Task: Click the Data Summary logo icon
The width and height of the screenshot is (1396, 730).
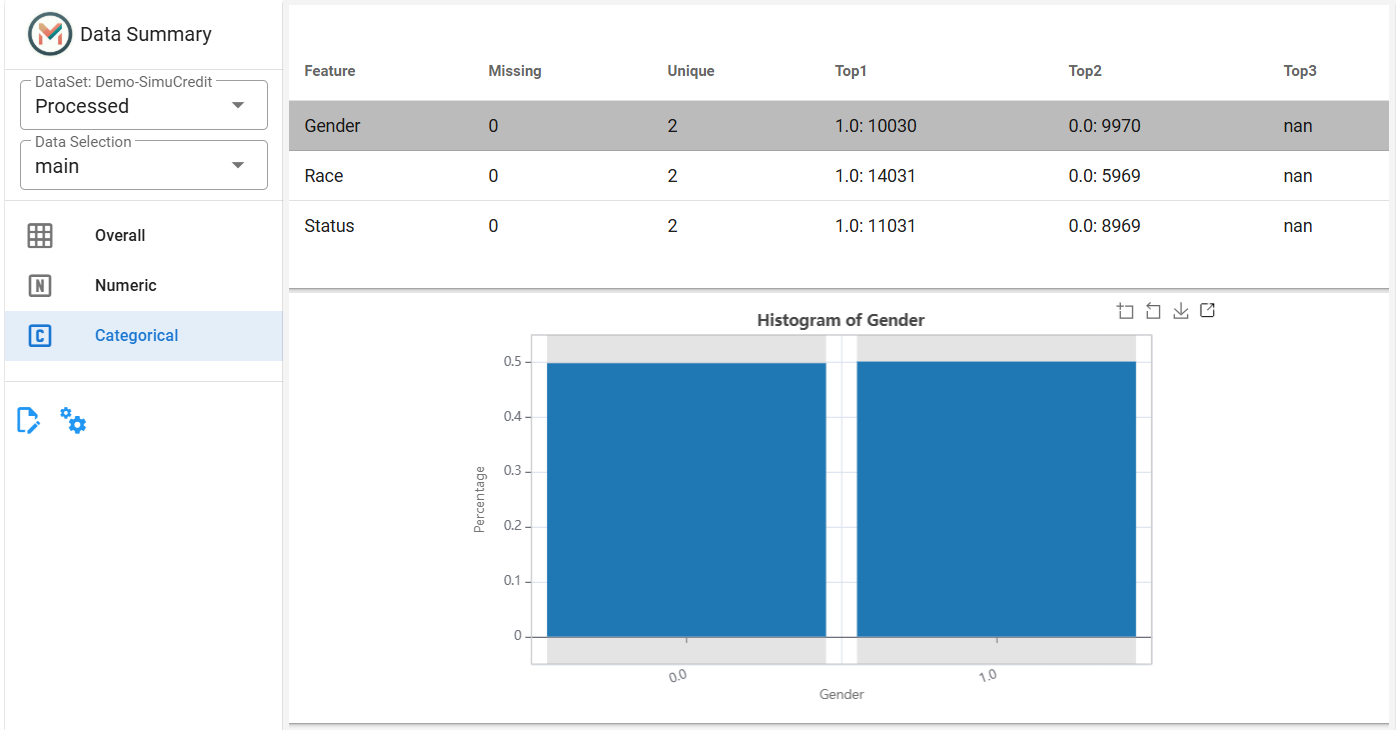Action: (x=50, y=35)
